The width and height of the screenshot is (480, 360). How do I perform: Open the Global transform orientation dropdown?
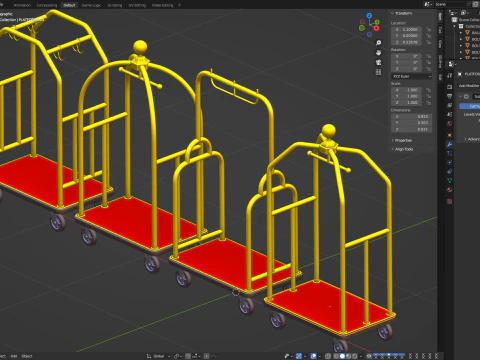[x=158, y=356]
